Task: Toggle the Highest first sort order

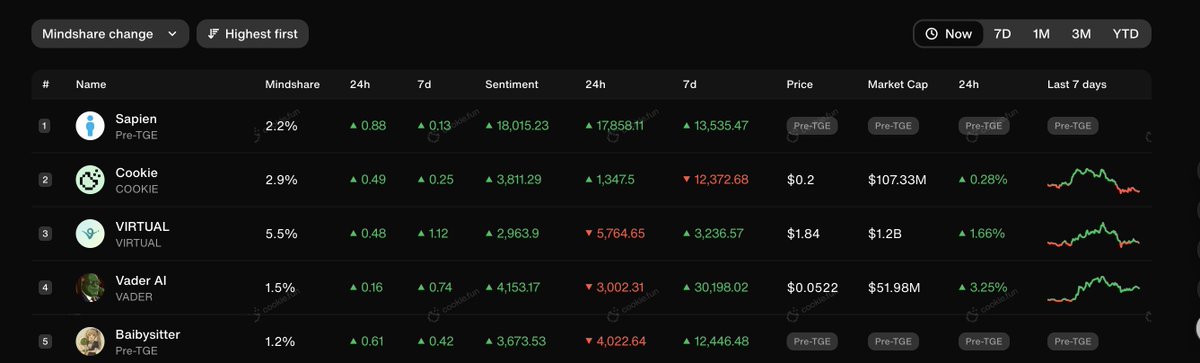Action: (x=253, y=34)
